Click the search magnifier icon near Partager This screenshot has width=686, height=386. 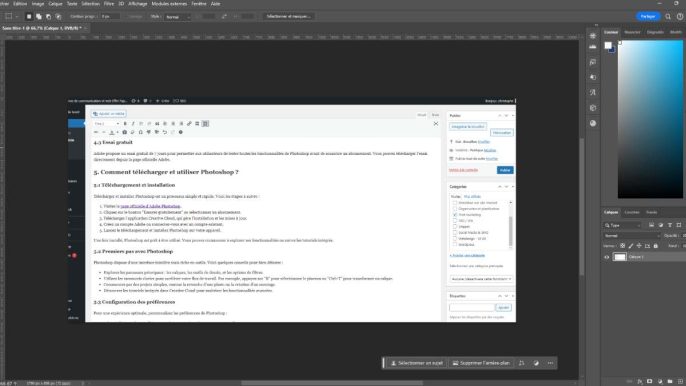pos(668,17)
